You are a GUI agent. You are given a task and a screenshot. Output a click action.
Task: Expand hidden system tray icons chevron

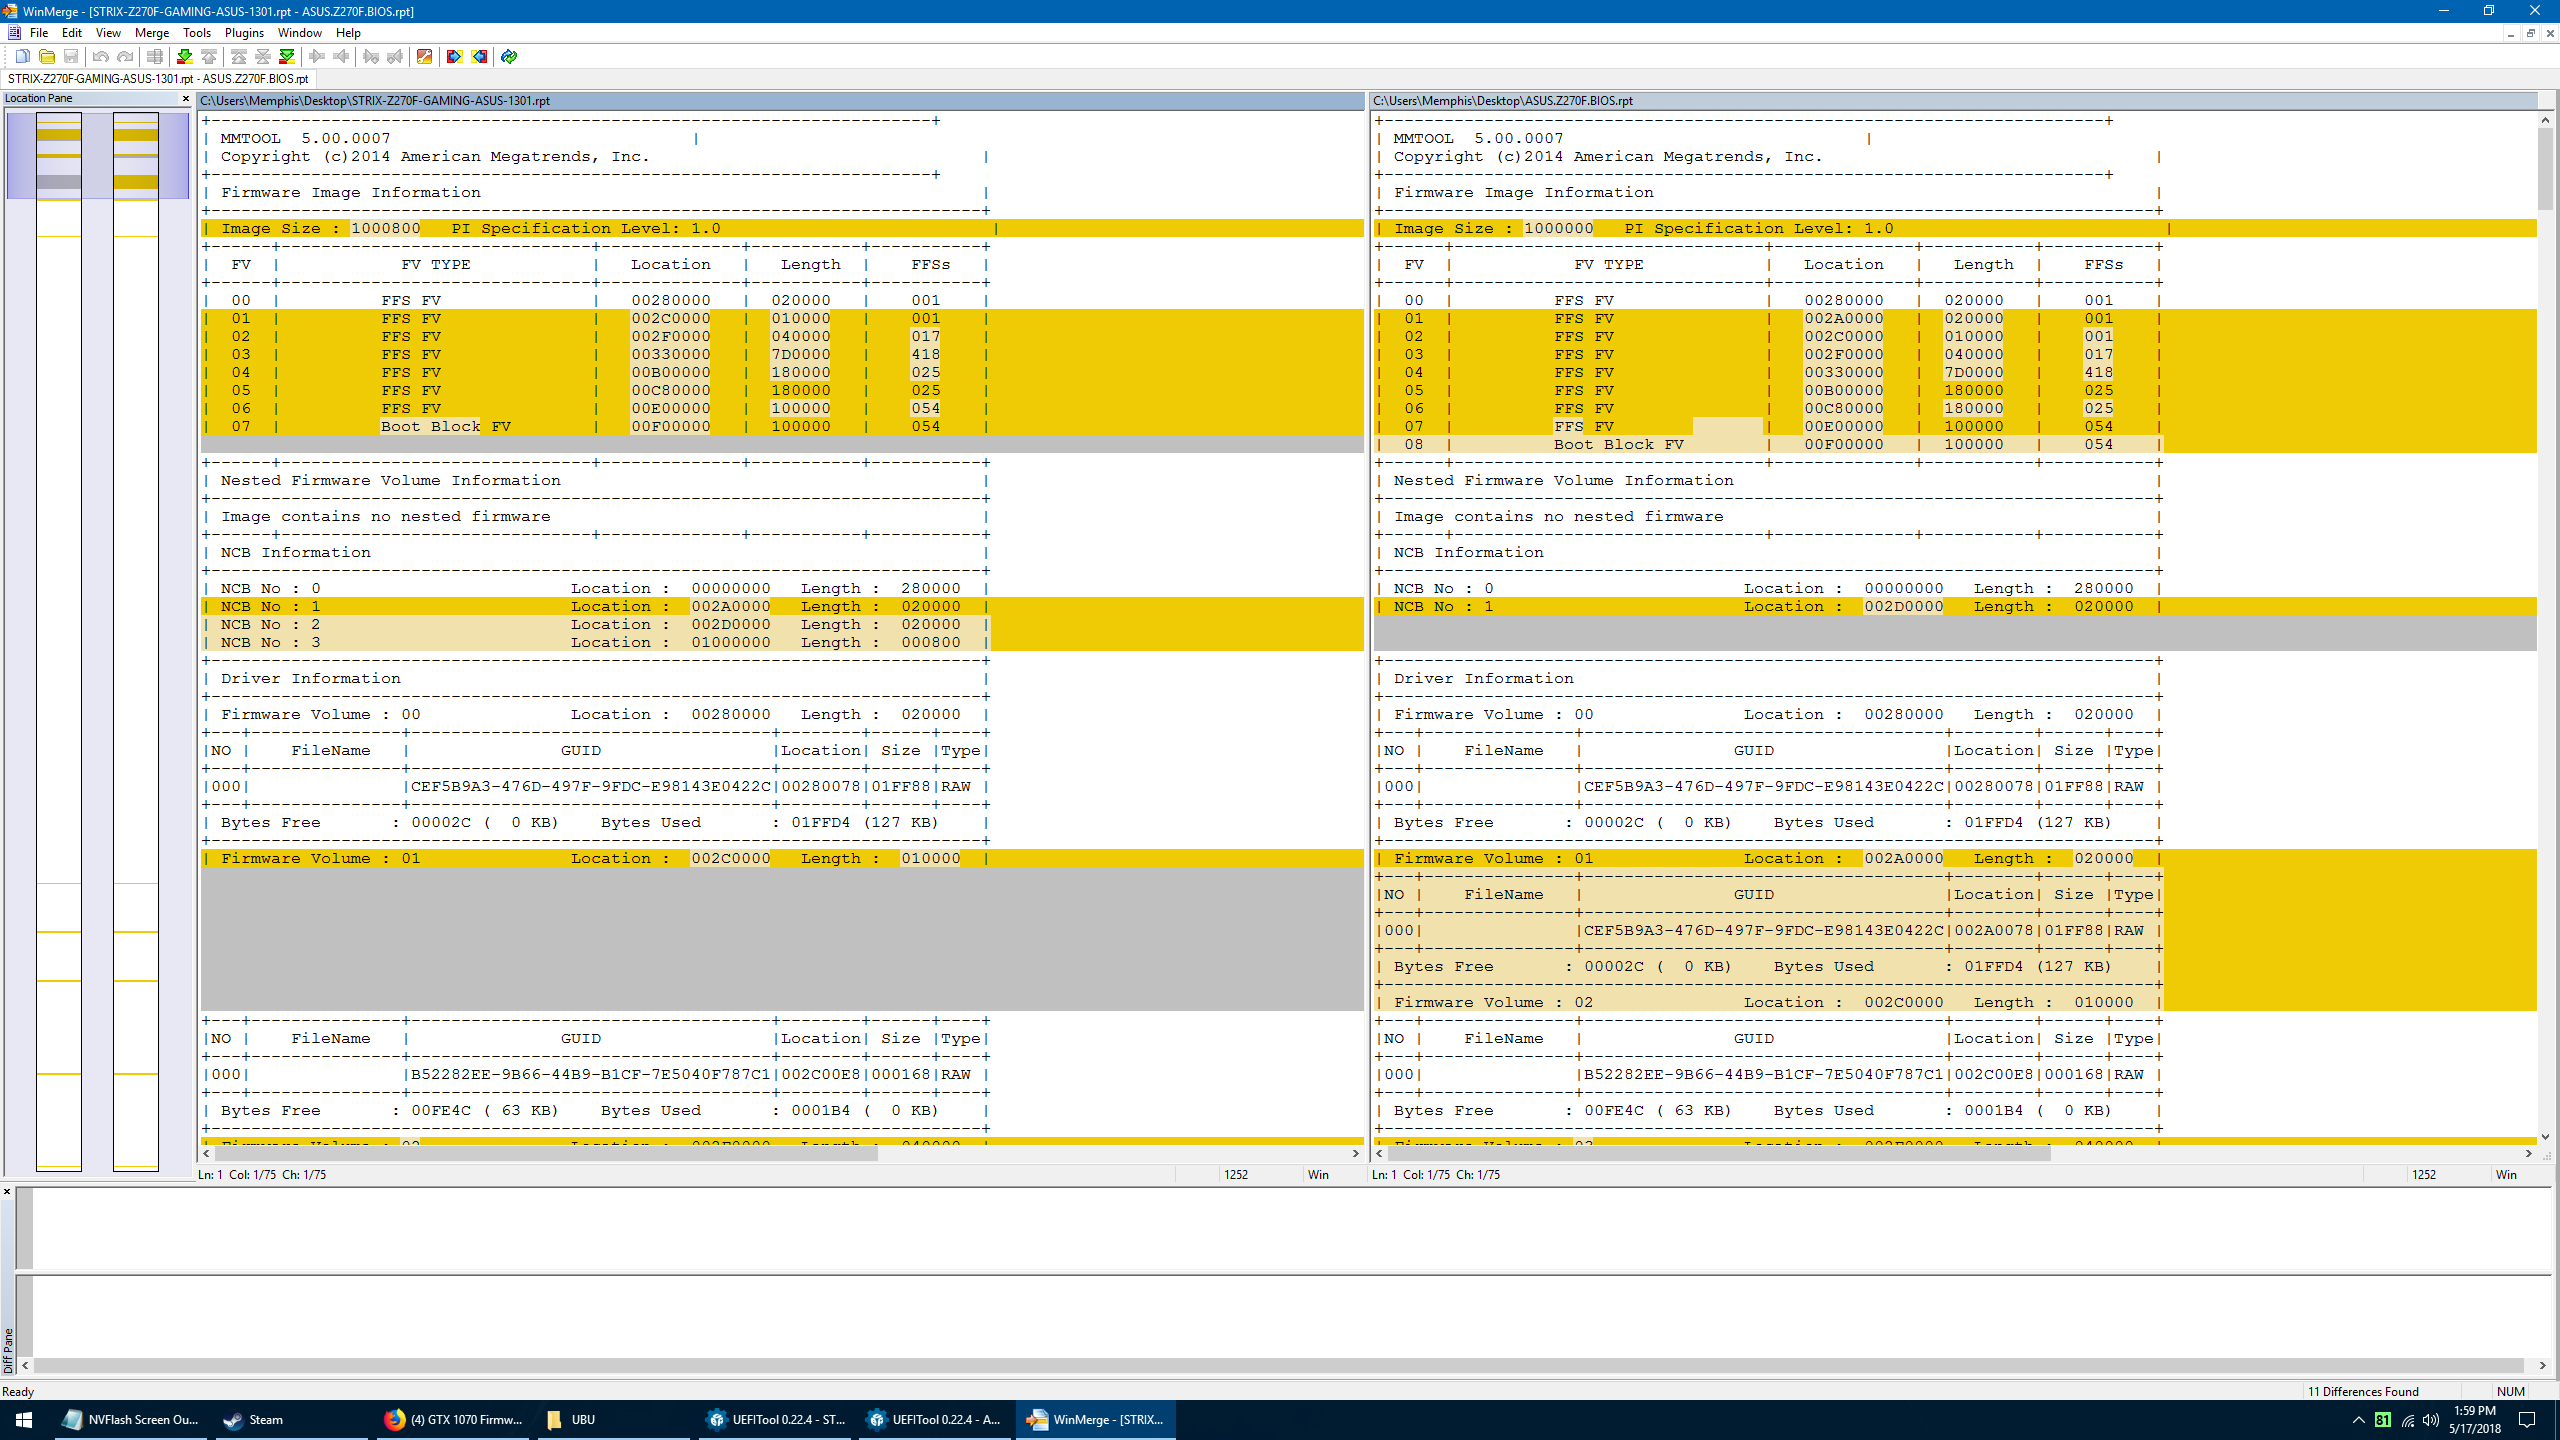(2358, 1420)
